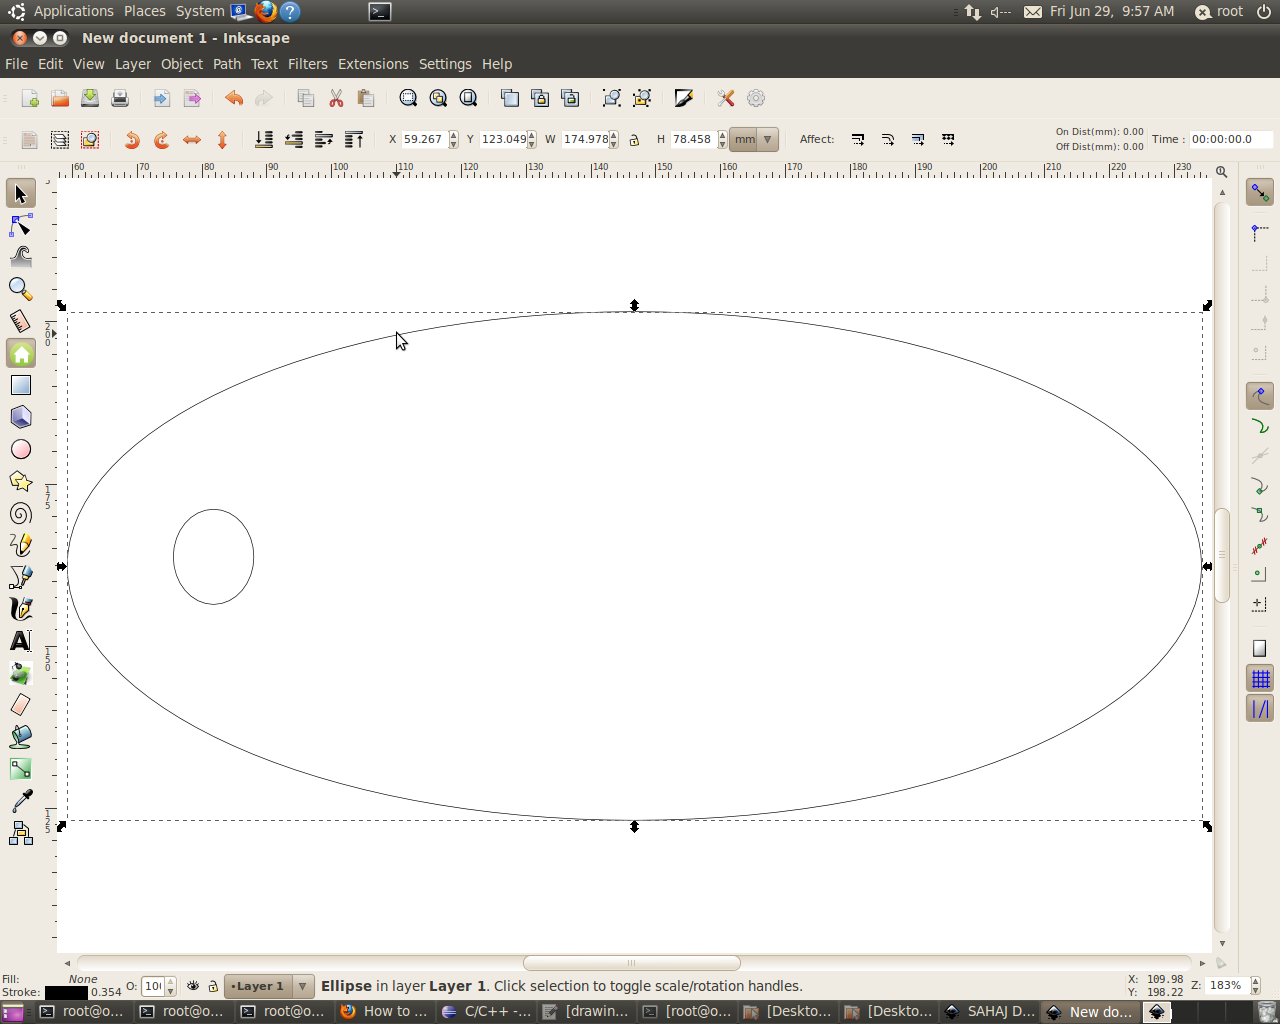
Task: Open the zoom percentage stepper arrows
Action: point(1256,986)
